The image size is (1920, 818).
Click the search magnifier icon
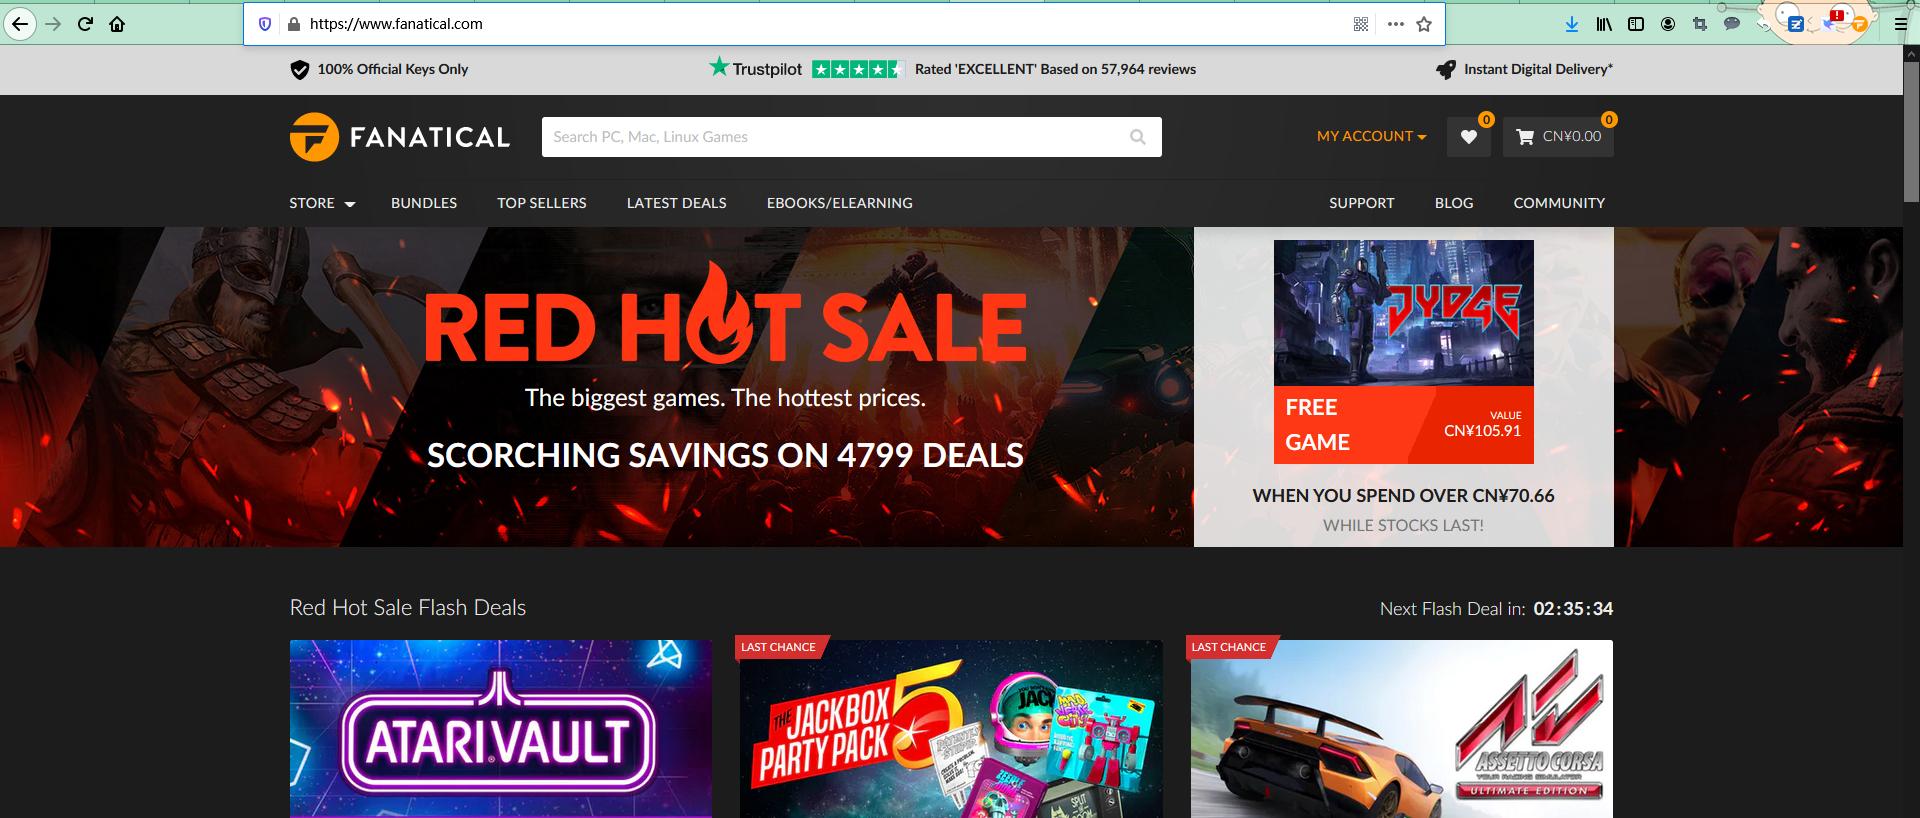click(1138, 137)
